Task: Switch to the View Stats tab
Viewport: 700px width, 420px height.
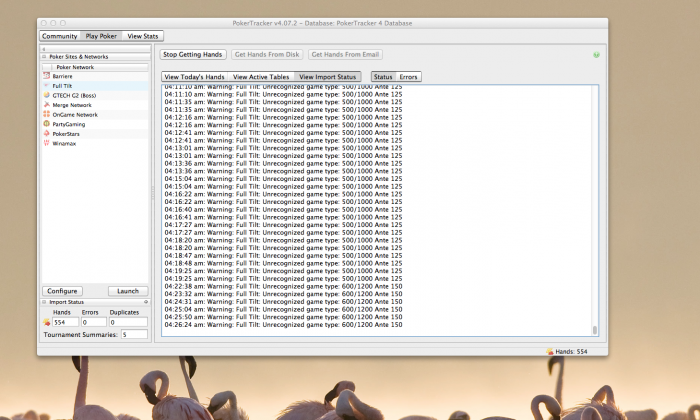Action: pyautogui.click(x=143, y=36)
